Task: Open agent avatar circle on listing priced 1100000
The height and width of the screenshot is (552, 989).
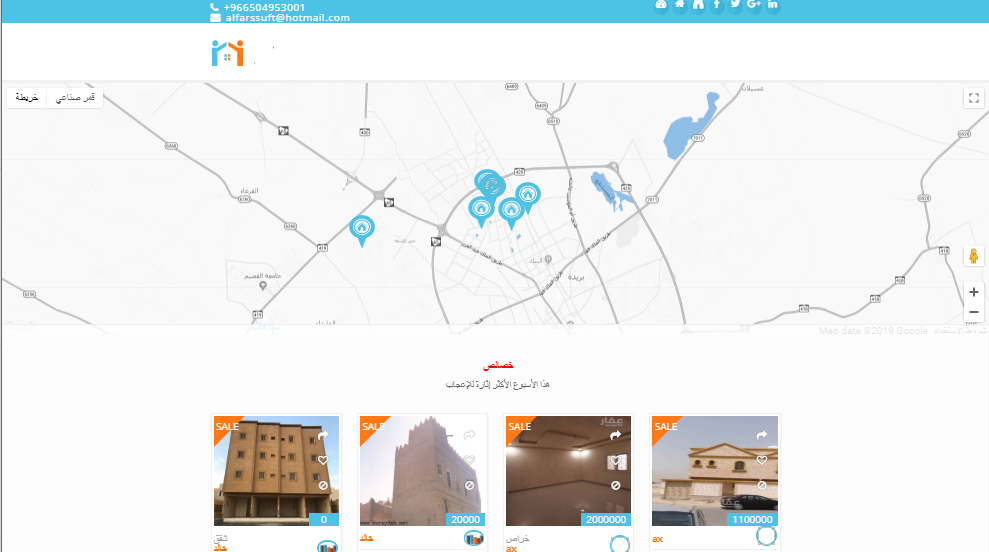Action: click(x=766, y=536)
